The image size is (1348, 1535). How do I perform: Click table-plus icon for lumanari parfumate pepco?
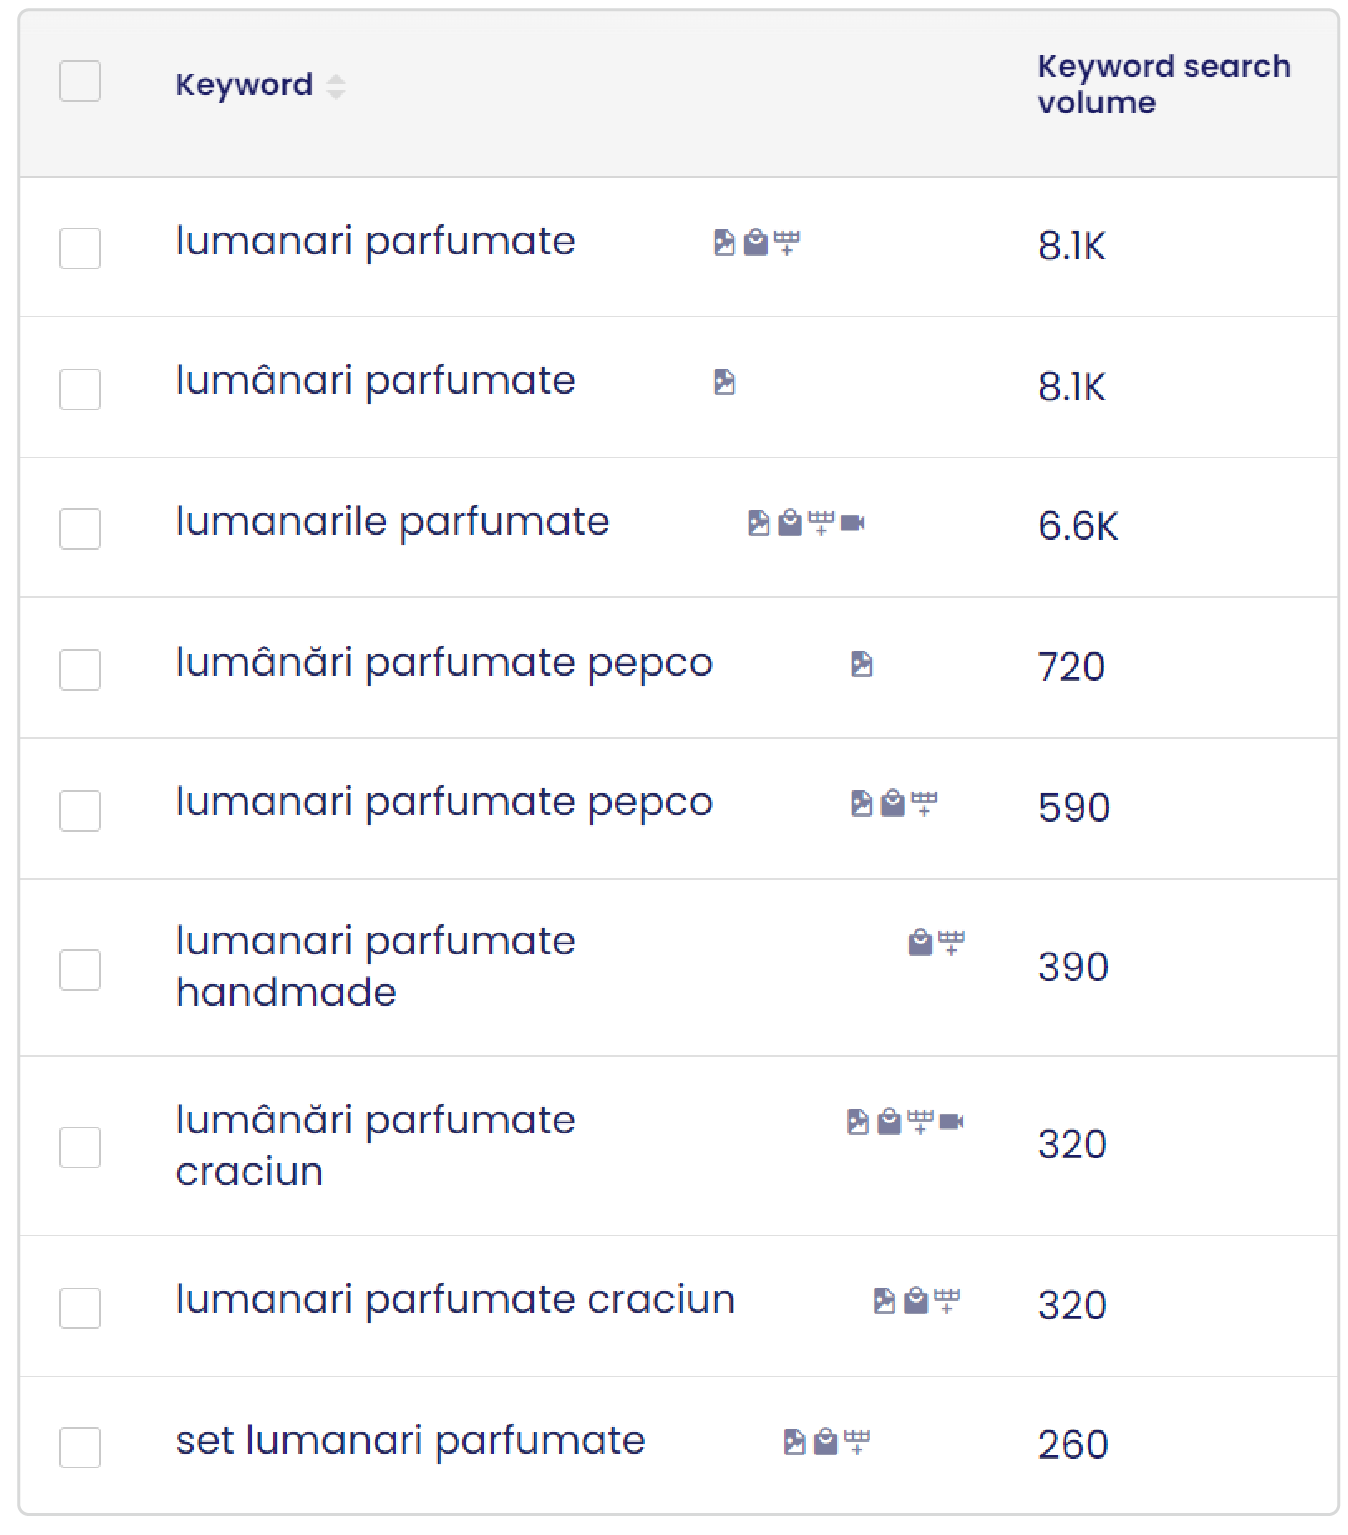click(x=925, y=803)
